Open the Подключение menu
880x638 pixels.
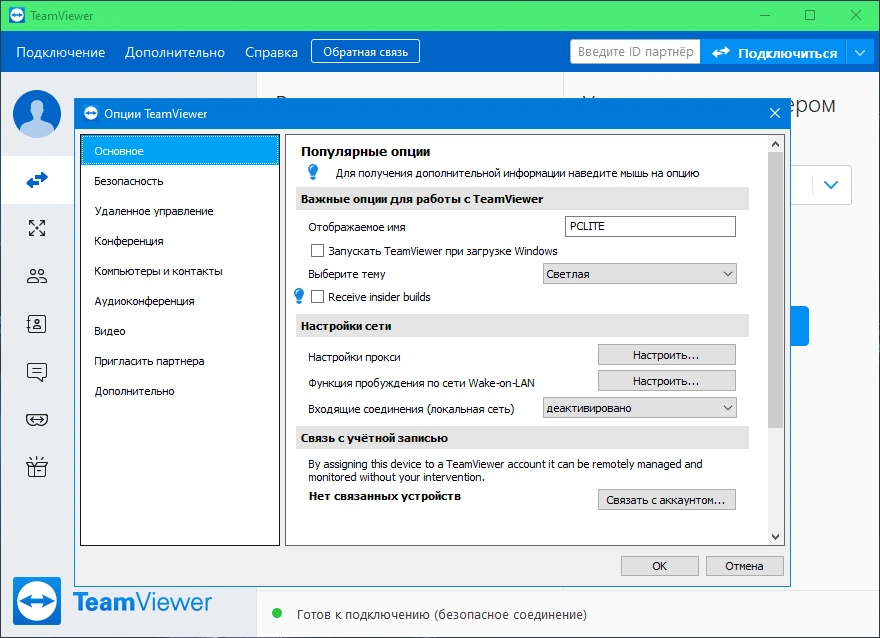(61, 52)
